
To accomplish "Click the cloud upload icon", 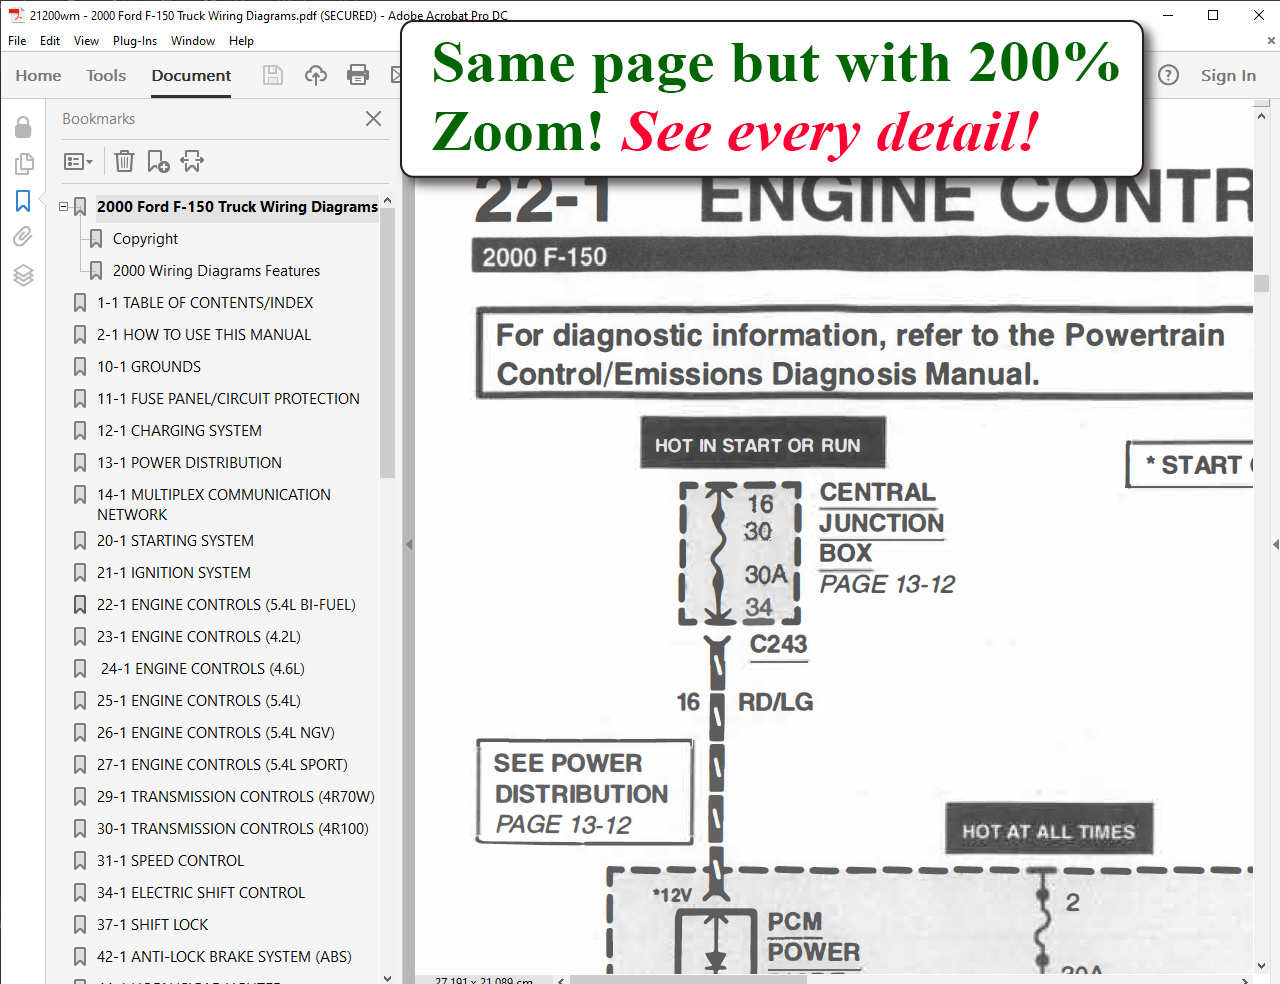I will 316,75.
